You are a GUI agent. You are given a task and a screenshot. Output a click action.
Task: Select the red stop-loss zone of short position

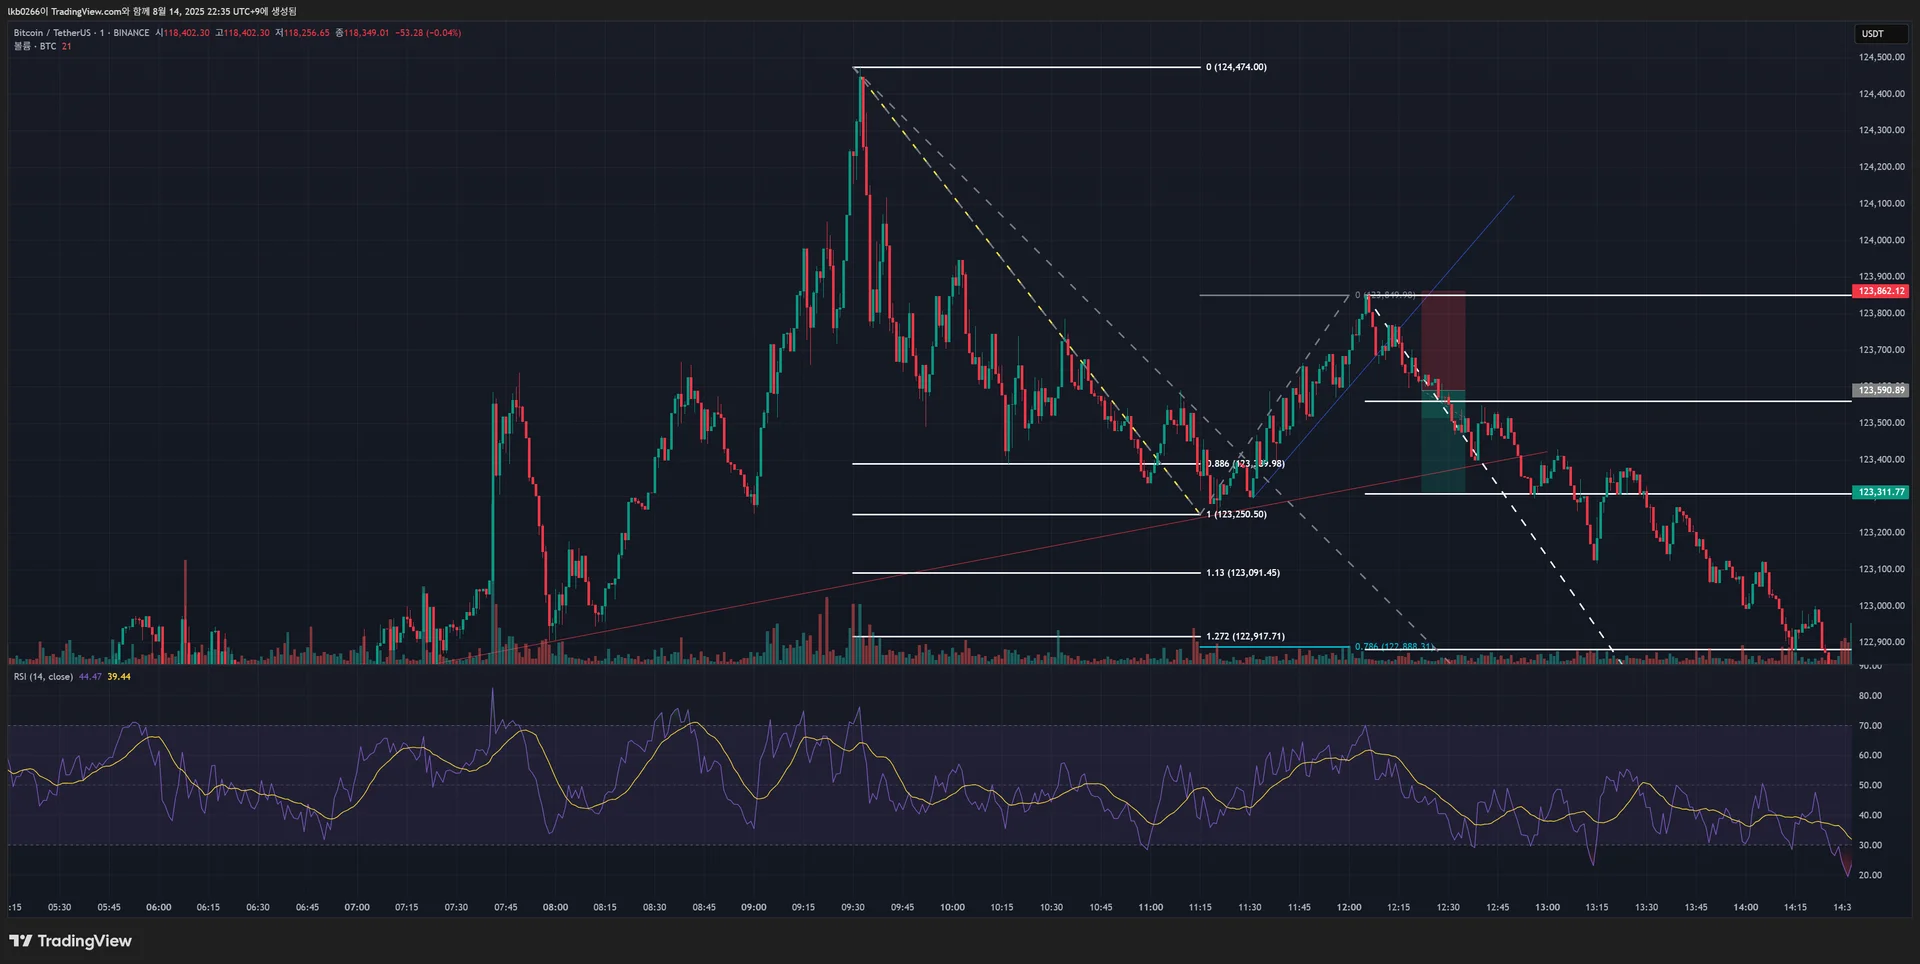[x=1443, y=341]
